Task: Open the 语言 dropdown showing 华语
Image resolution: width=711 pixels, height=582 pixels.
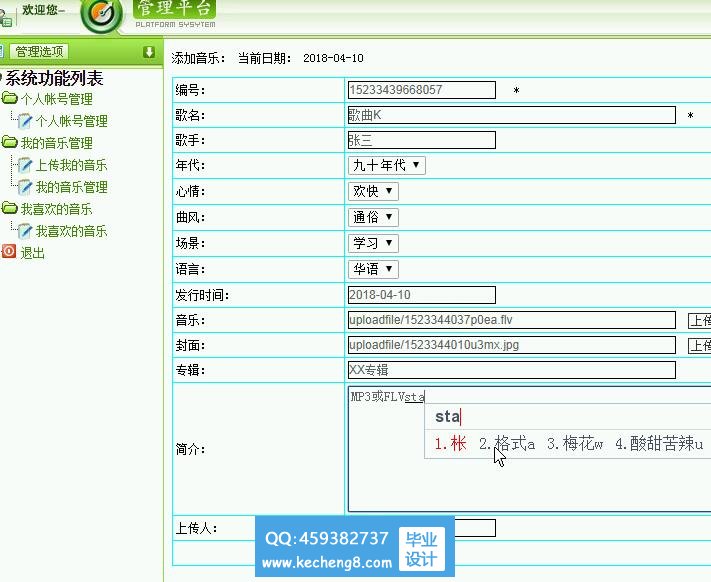Action: (x=373, y=269)
